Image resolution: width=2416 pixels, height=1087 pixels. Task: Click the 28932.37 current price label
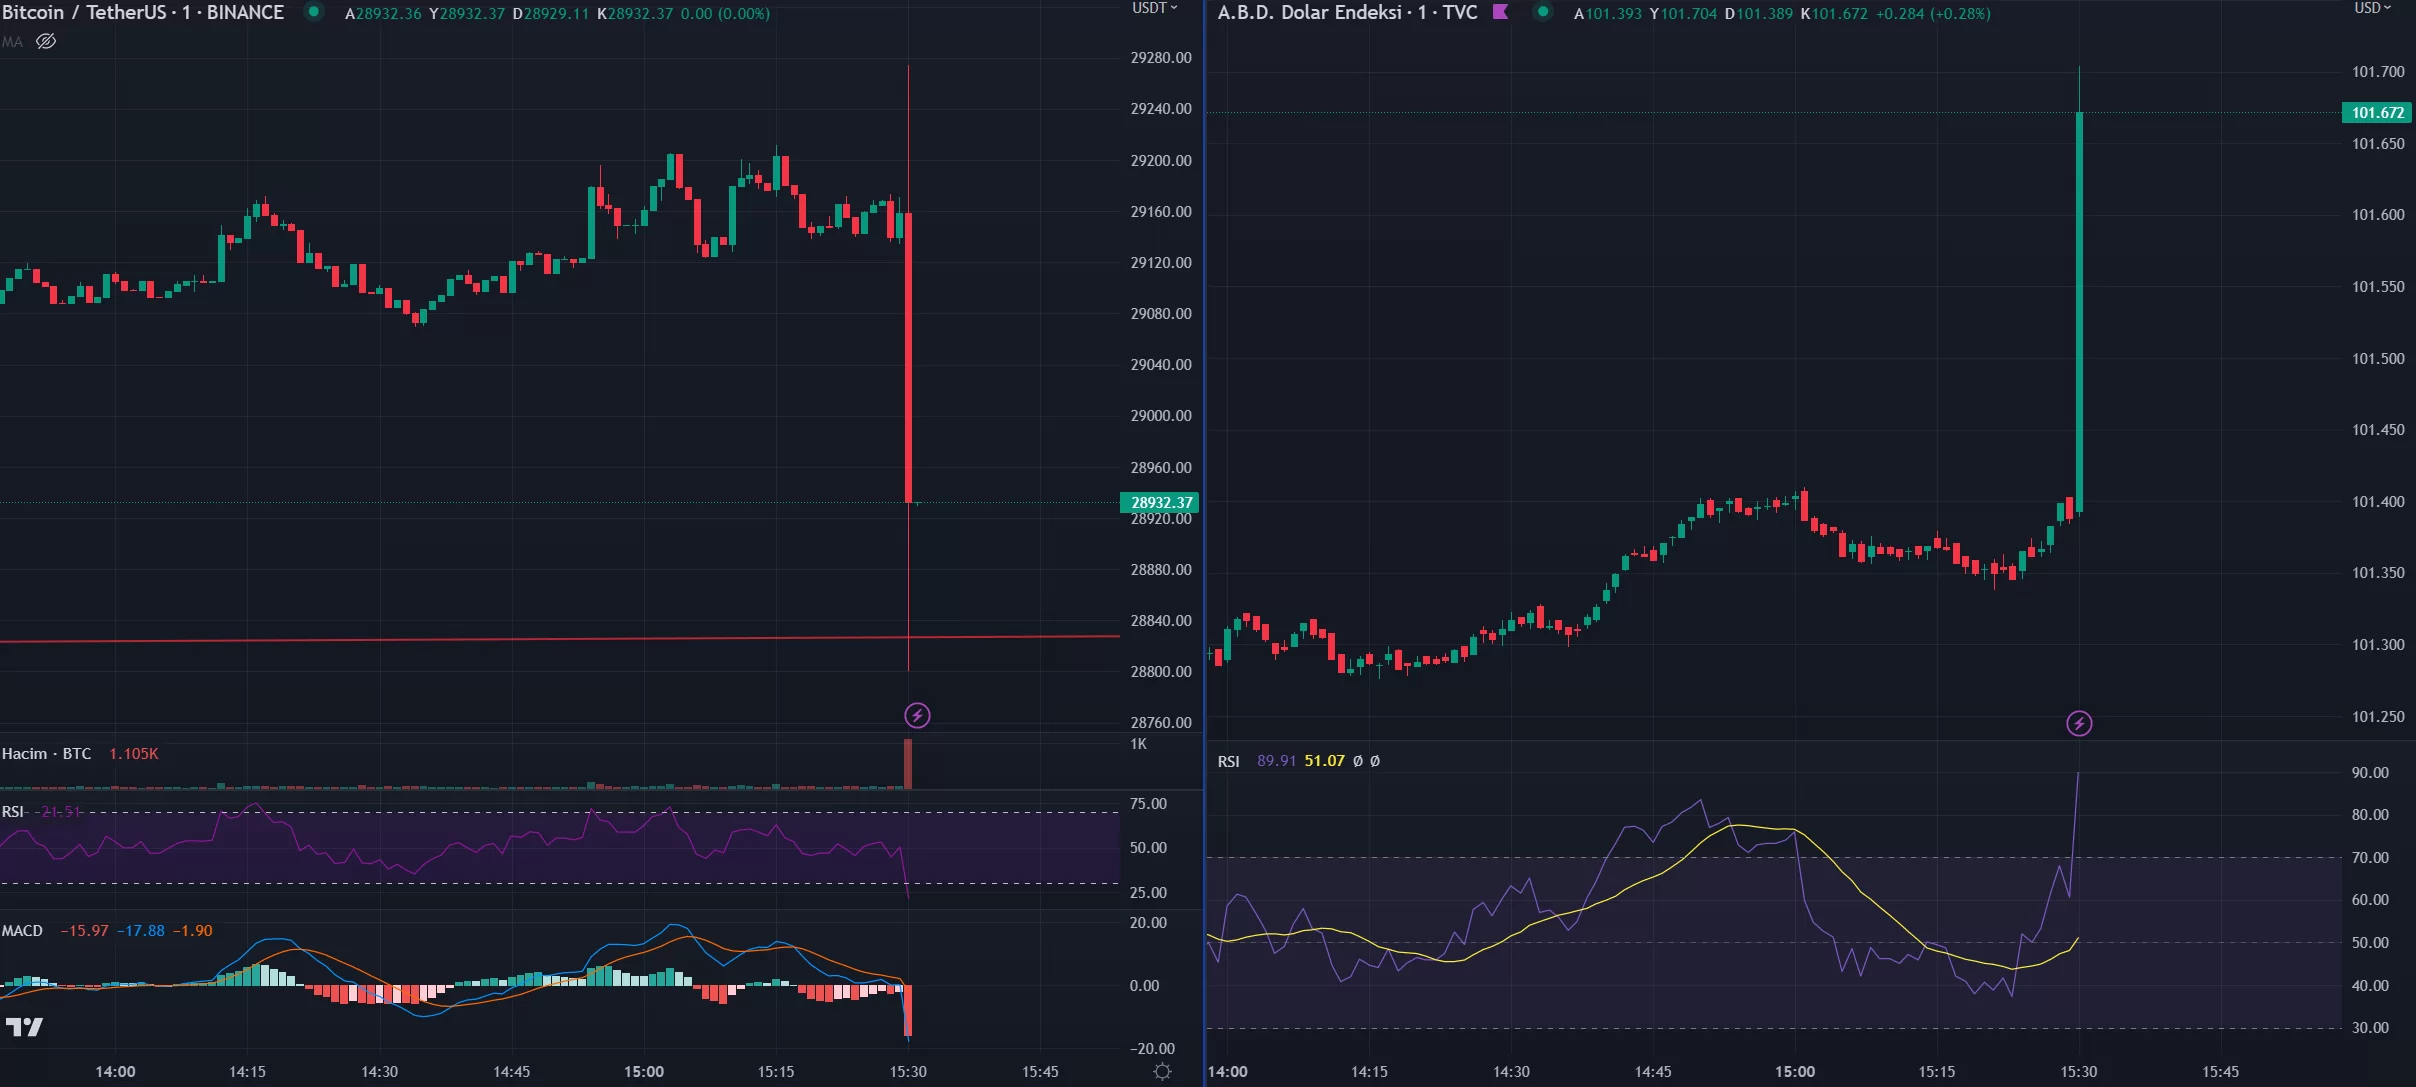tap(1160, 502)
